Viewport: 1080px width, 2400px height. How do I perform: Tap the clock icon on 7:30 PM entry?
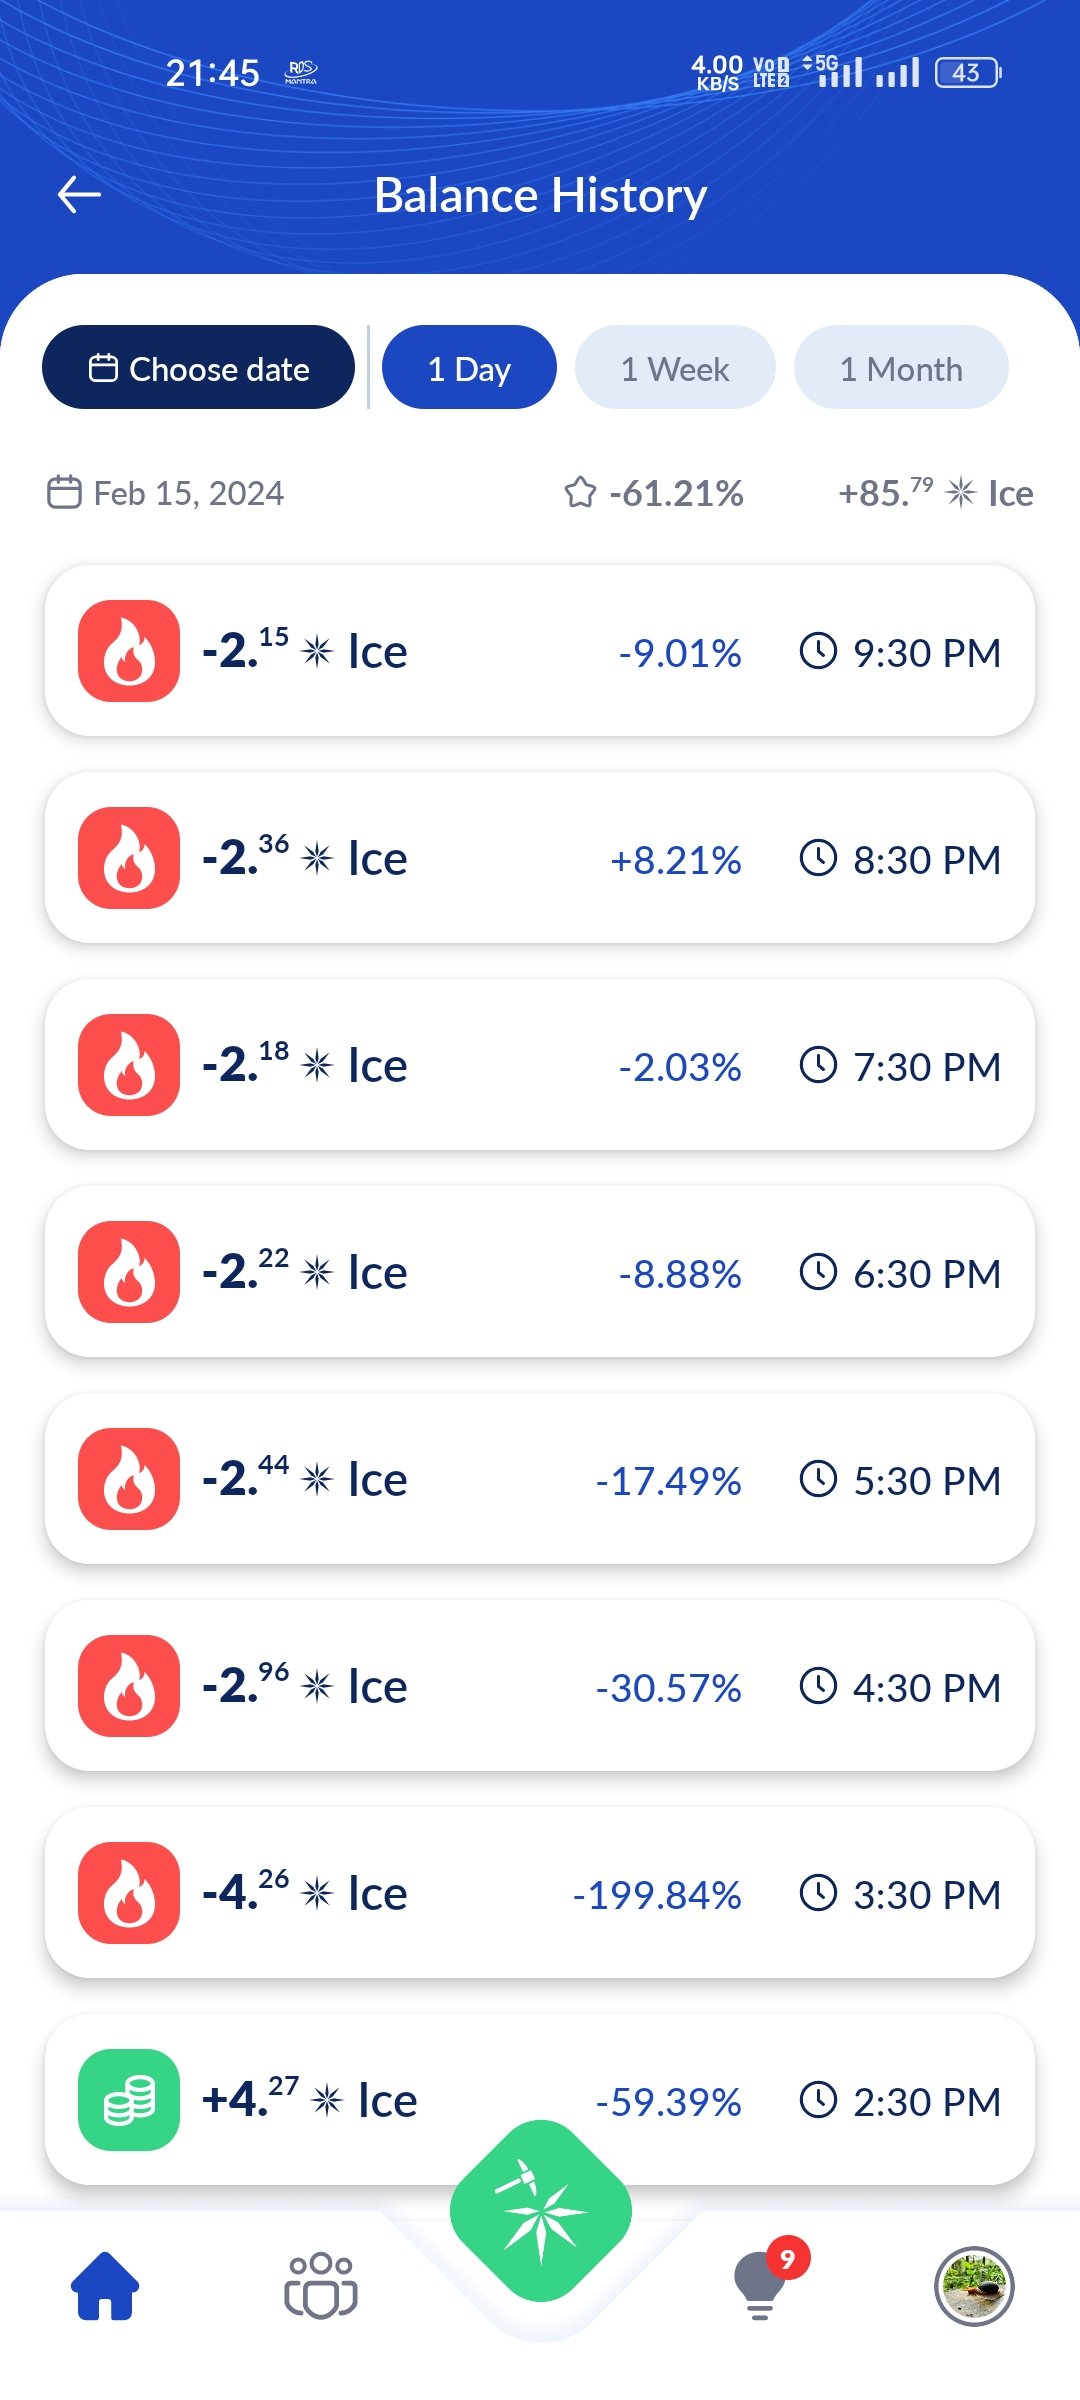click(818, 1065)
